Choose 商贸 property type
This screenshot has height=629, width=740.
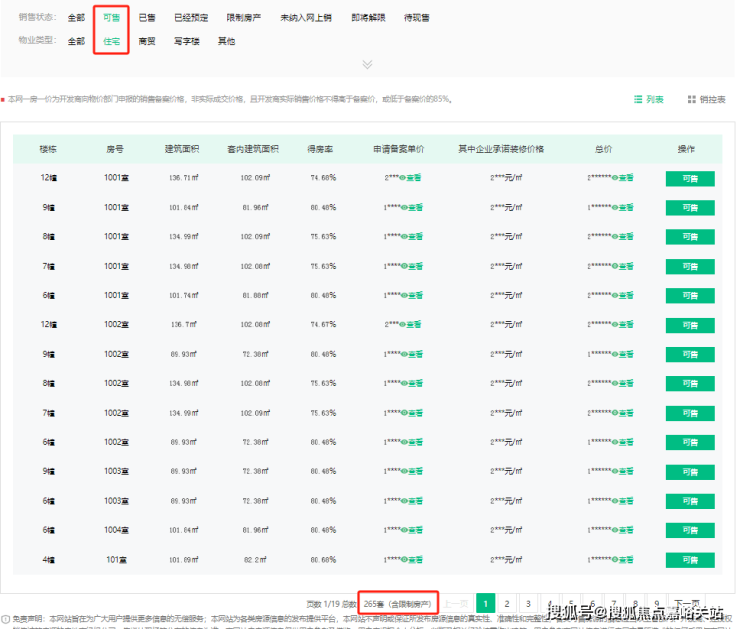[147, 42]
